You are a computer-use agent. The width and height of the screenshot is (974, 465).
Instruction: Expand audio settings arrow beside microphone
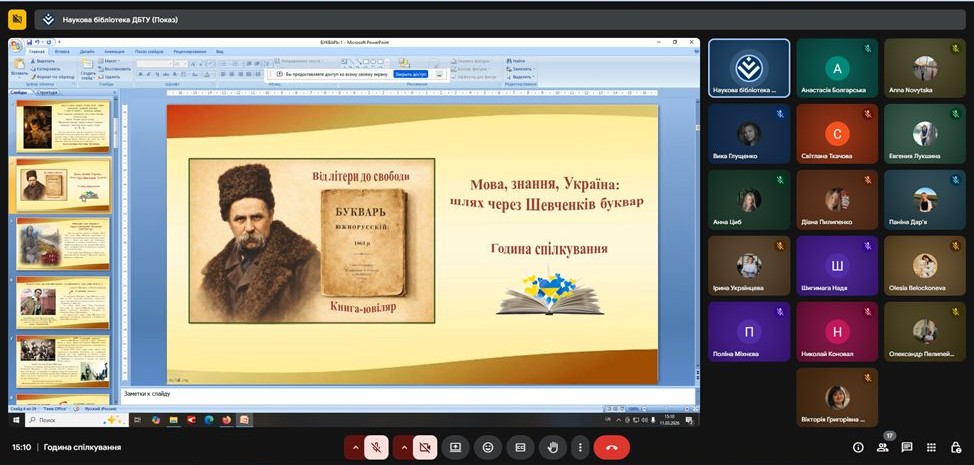point(354,447)
